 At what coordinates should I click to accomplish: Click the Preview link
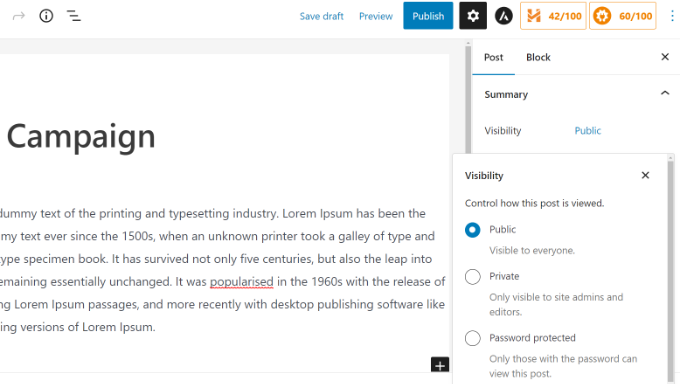click(x=376, y=16)
